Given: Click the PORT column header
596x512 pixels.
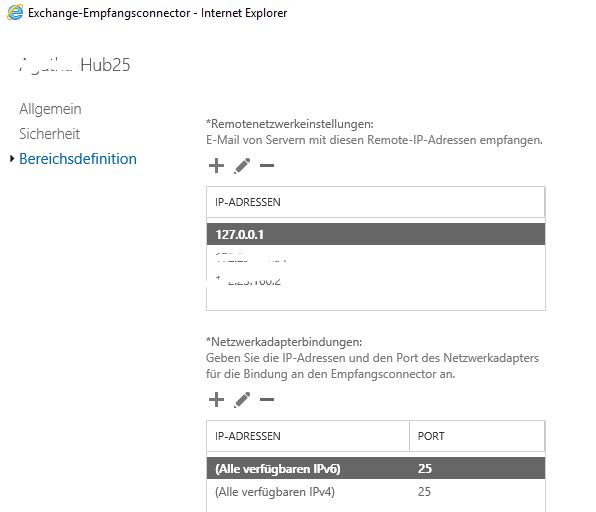Looking at the screenshot, I should pyautogui.click(x=431, y=436).
